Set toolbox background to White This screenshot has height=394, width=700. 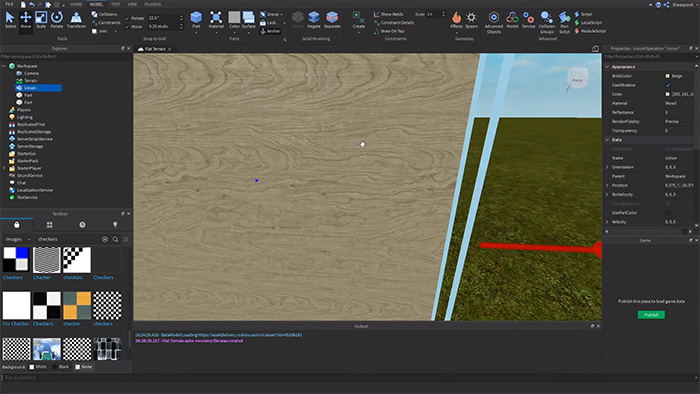coord(32,367)
